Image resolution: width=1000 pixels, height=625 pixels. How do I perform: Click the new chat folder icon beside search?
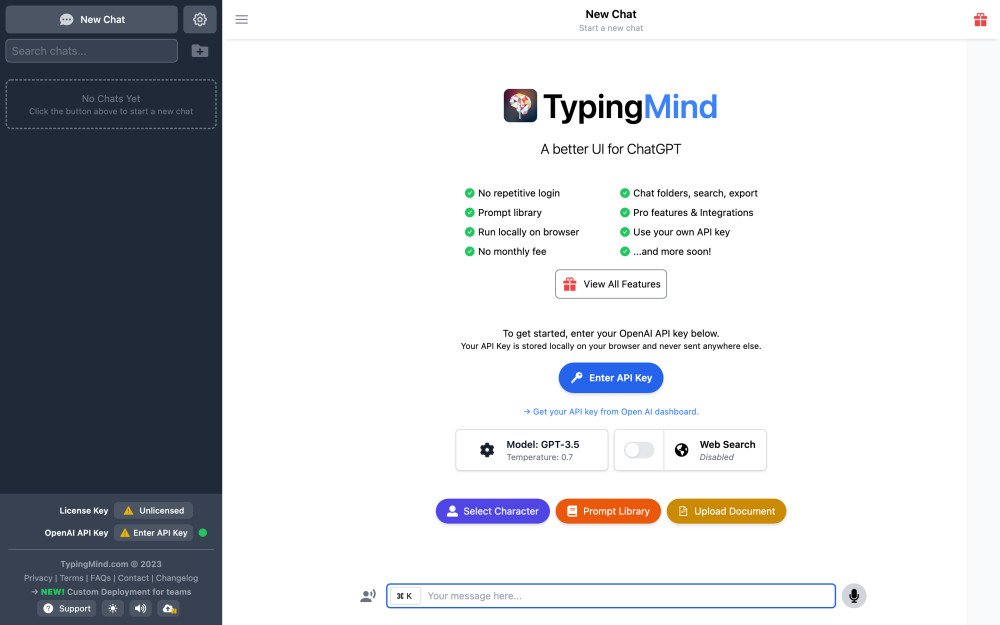[200, 50]
